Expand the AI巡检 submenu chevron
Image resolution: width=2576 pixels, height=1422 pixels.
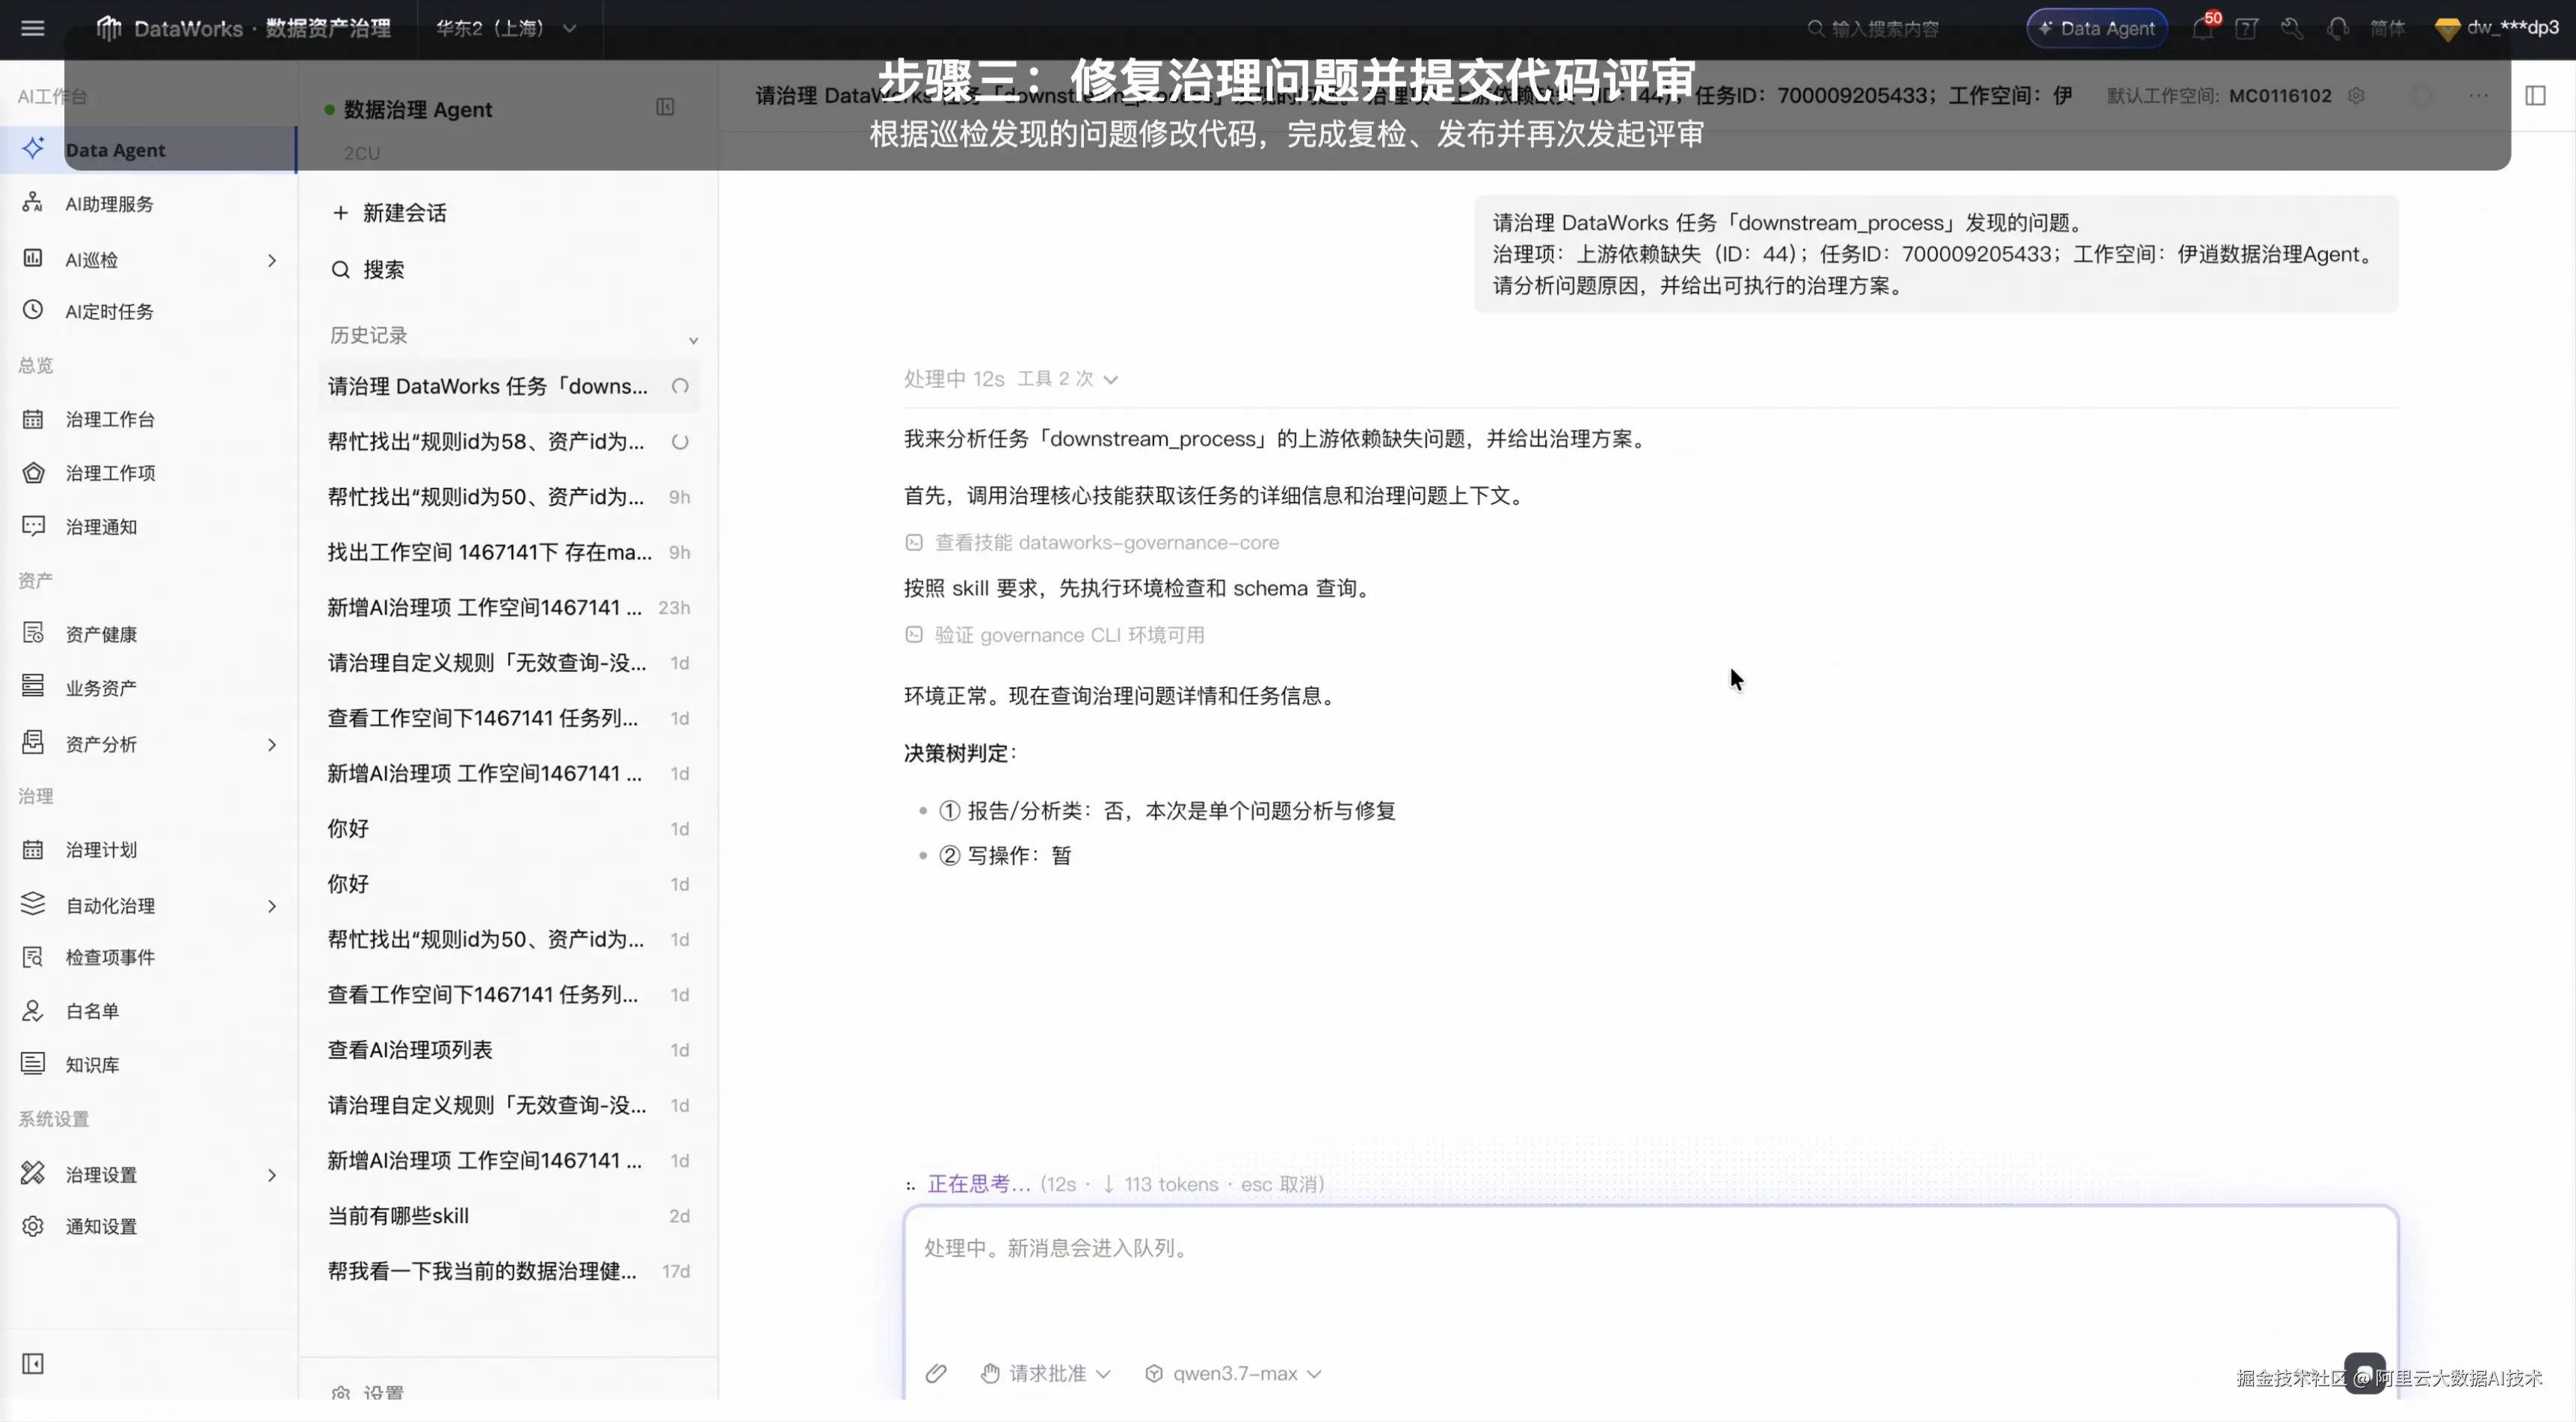272,260
